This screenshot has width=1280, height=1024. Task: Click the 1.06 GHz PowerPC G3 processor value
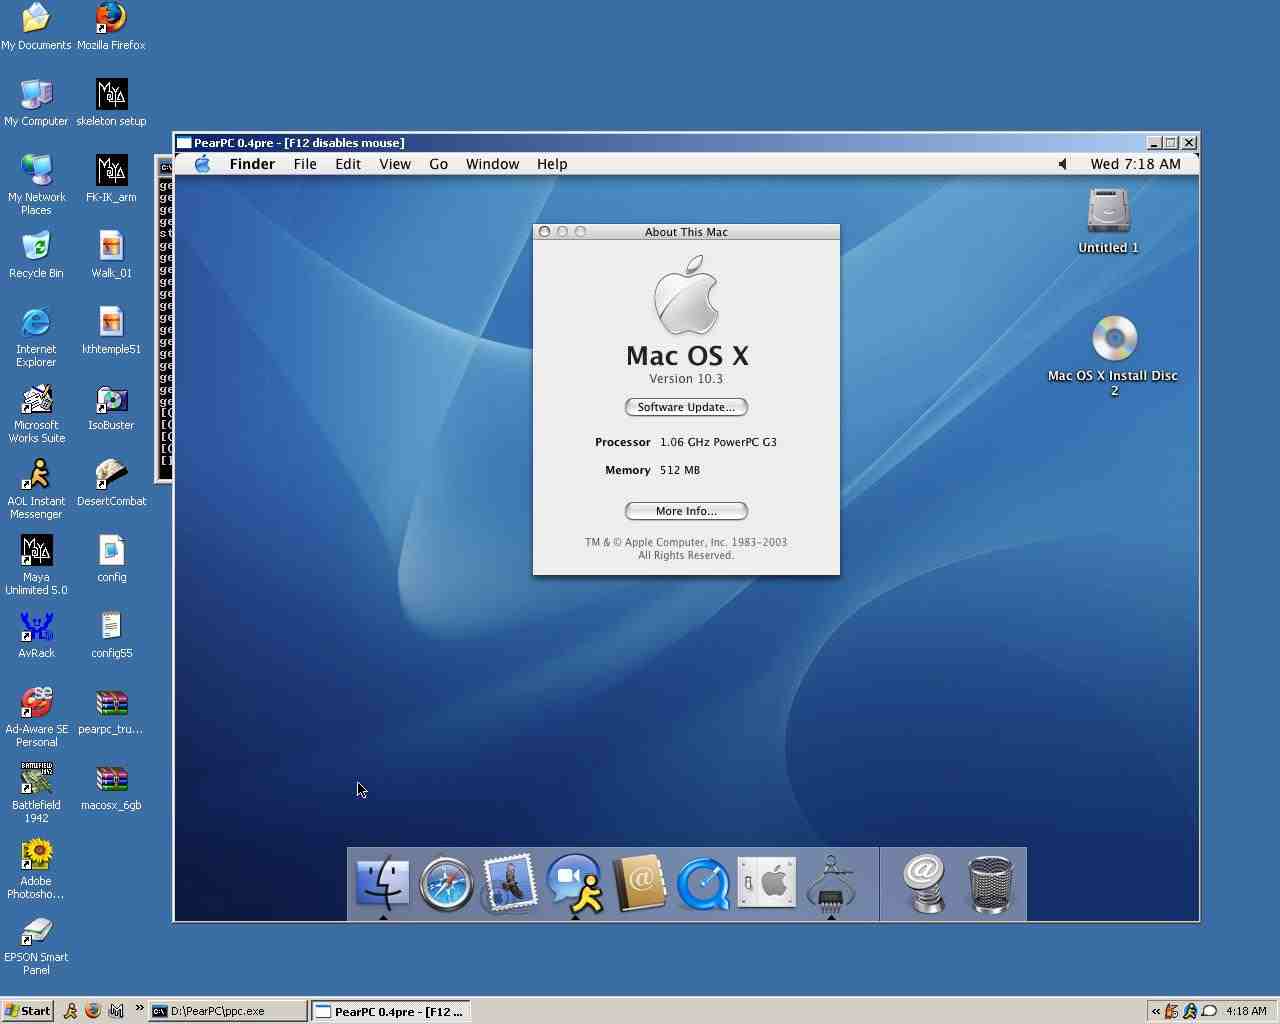(x=718, y=442)
